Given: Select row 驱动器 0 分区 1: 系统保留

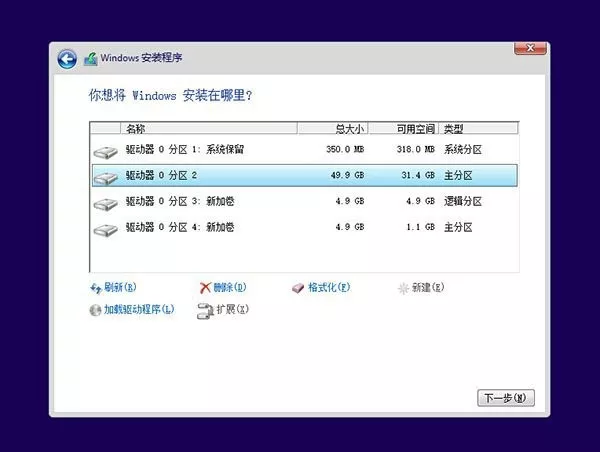Looking at the screenshot, I should (x=305, y=150).
